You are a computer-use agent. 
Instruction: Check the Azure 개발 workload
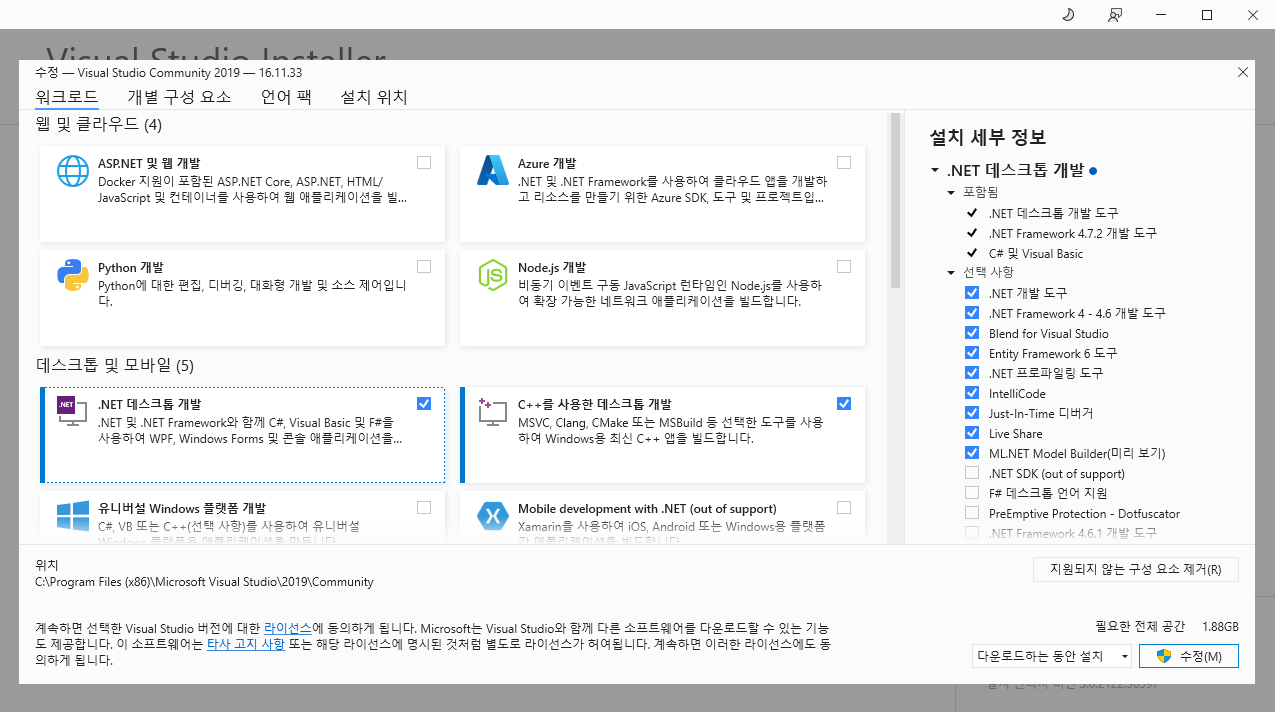[x=844, y=162]
